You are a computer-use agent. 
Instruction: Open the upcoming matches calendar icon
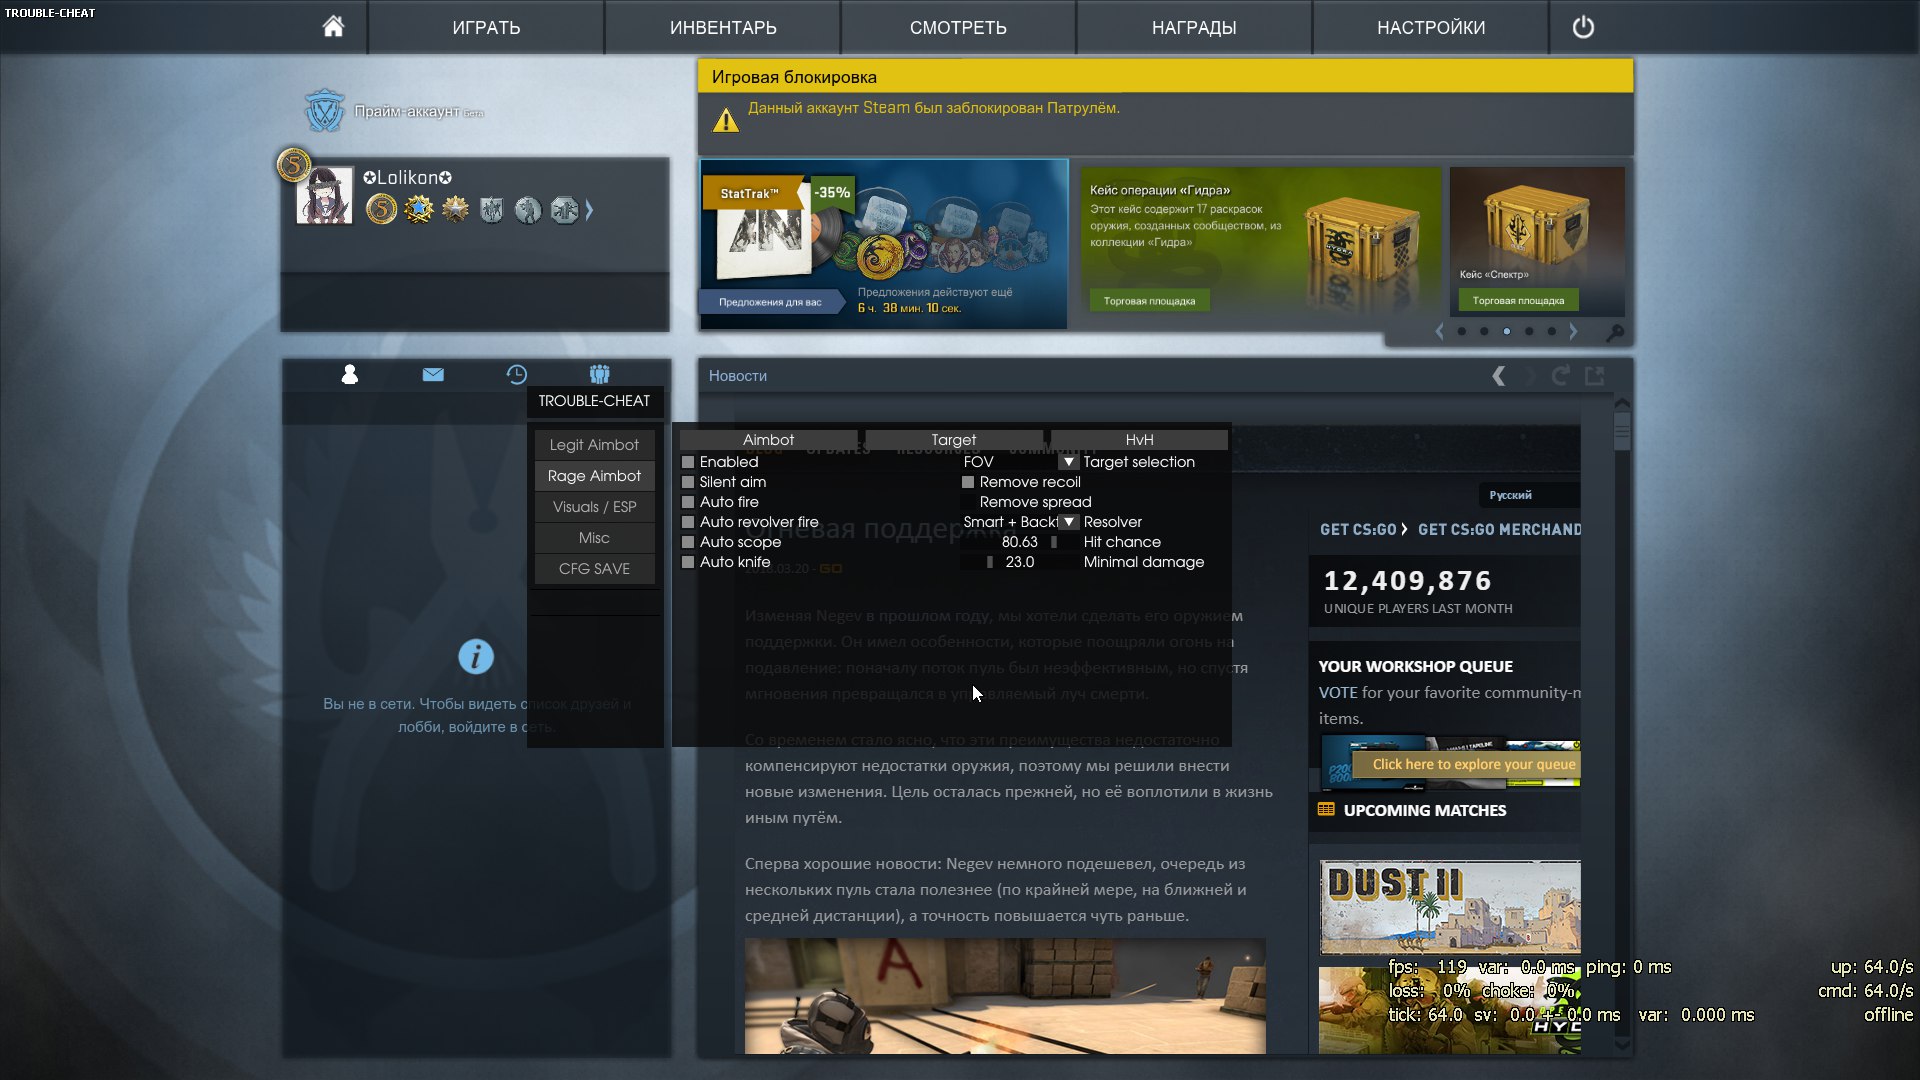point(1326,809)
